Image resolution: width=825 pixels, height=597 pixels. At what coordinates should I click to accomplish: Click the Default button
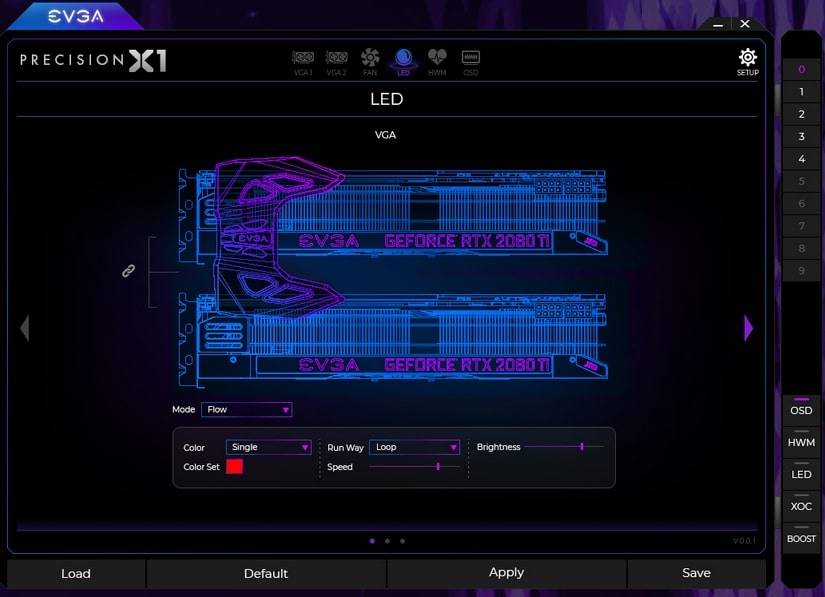(266, 574)
